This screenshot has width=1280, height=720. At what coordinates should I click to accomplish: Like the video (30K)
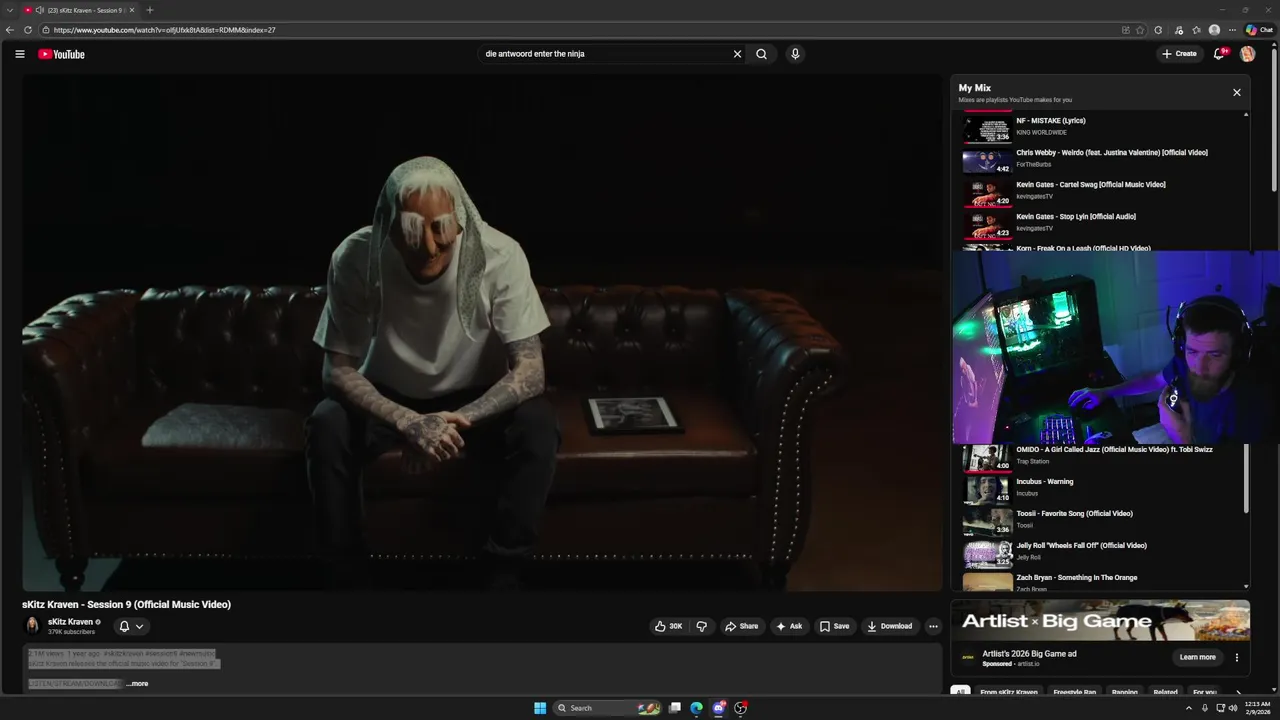pyautogui.click(x=667, y=626)
